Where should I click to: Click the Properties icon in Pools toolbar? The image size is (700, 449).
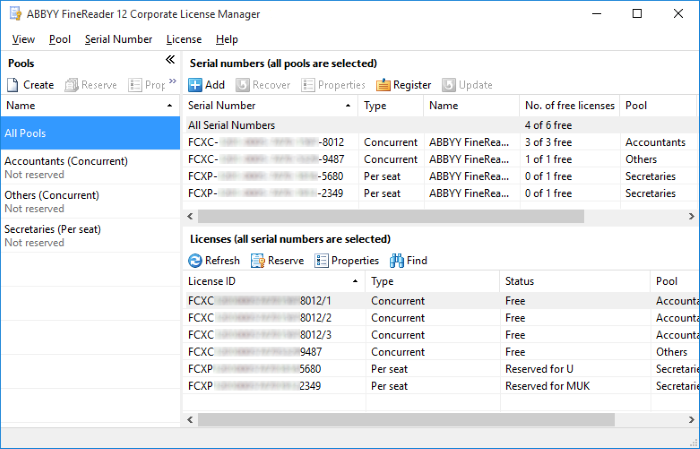(135, 85)
